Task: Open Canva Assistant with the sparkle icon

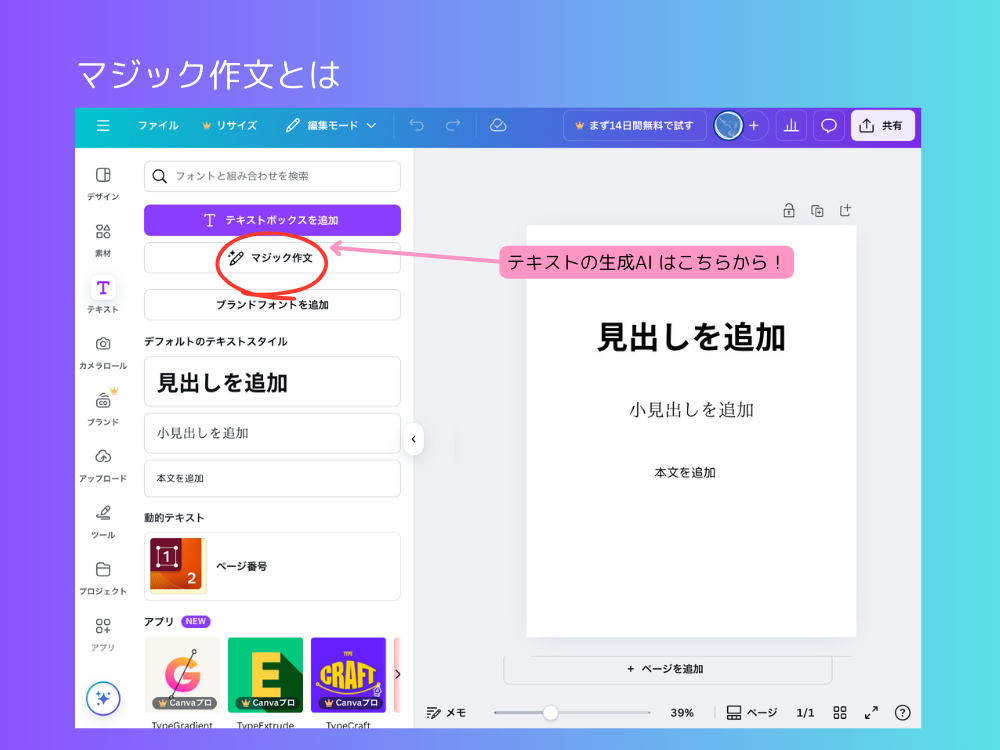Action: [102, 699]
